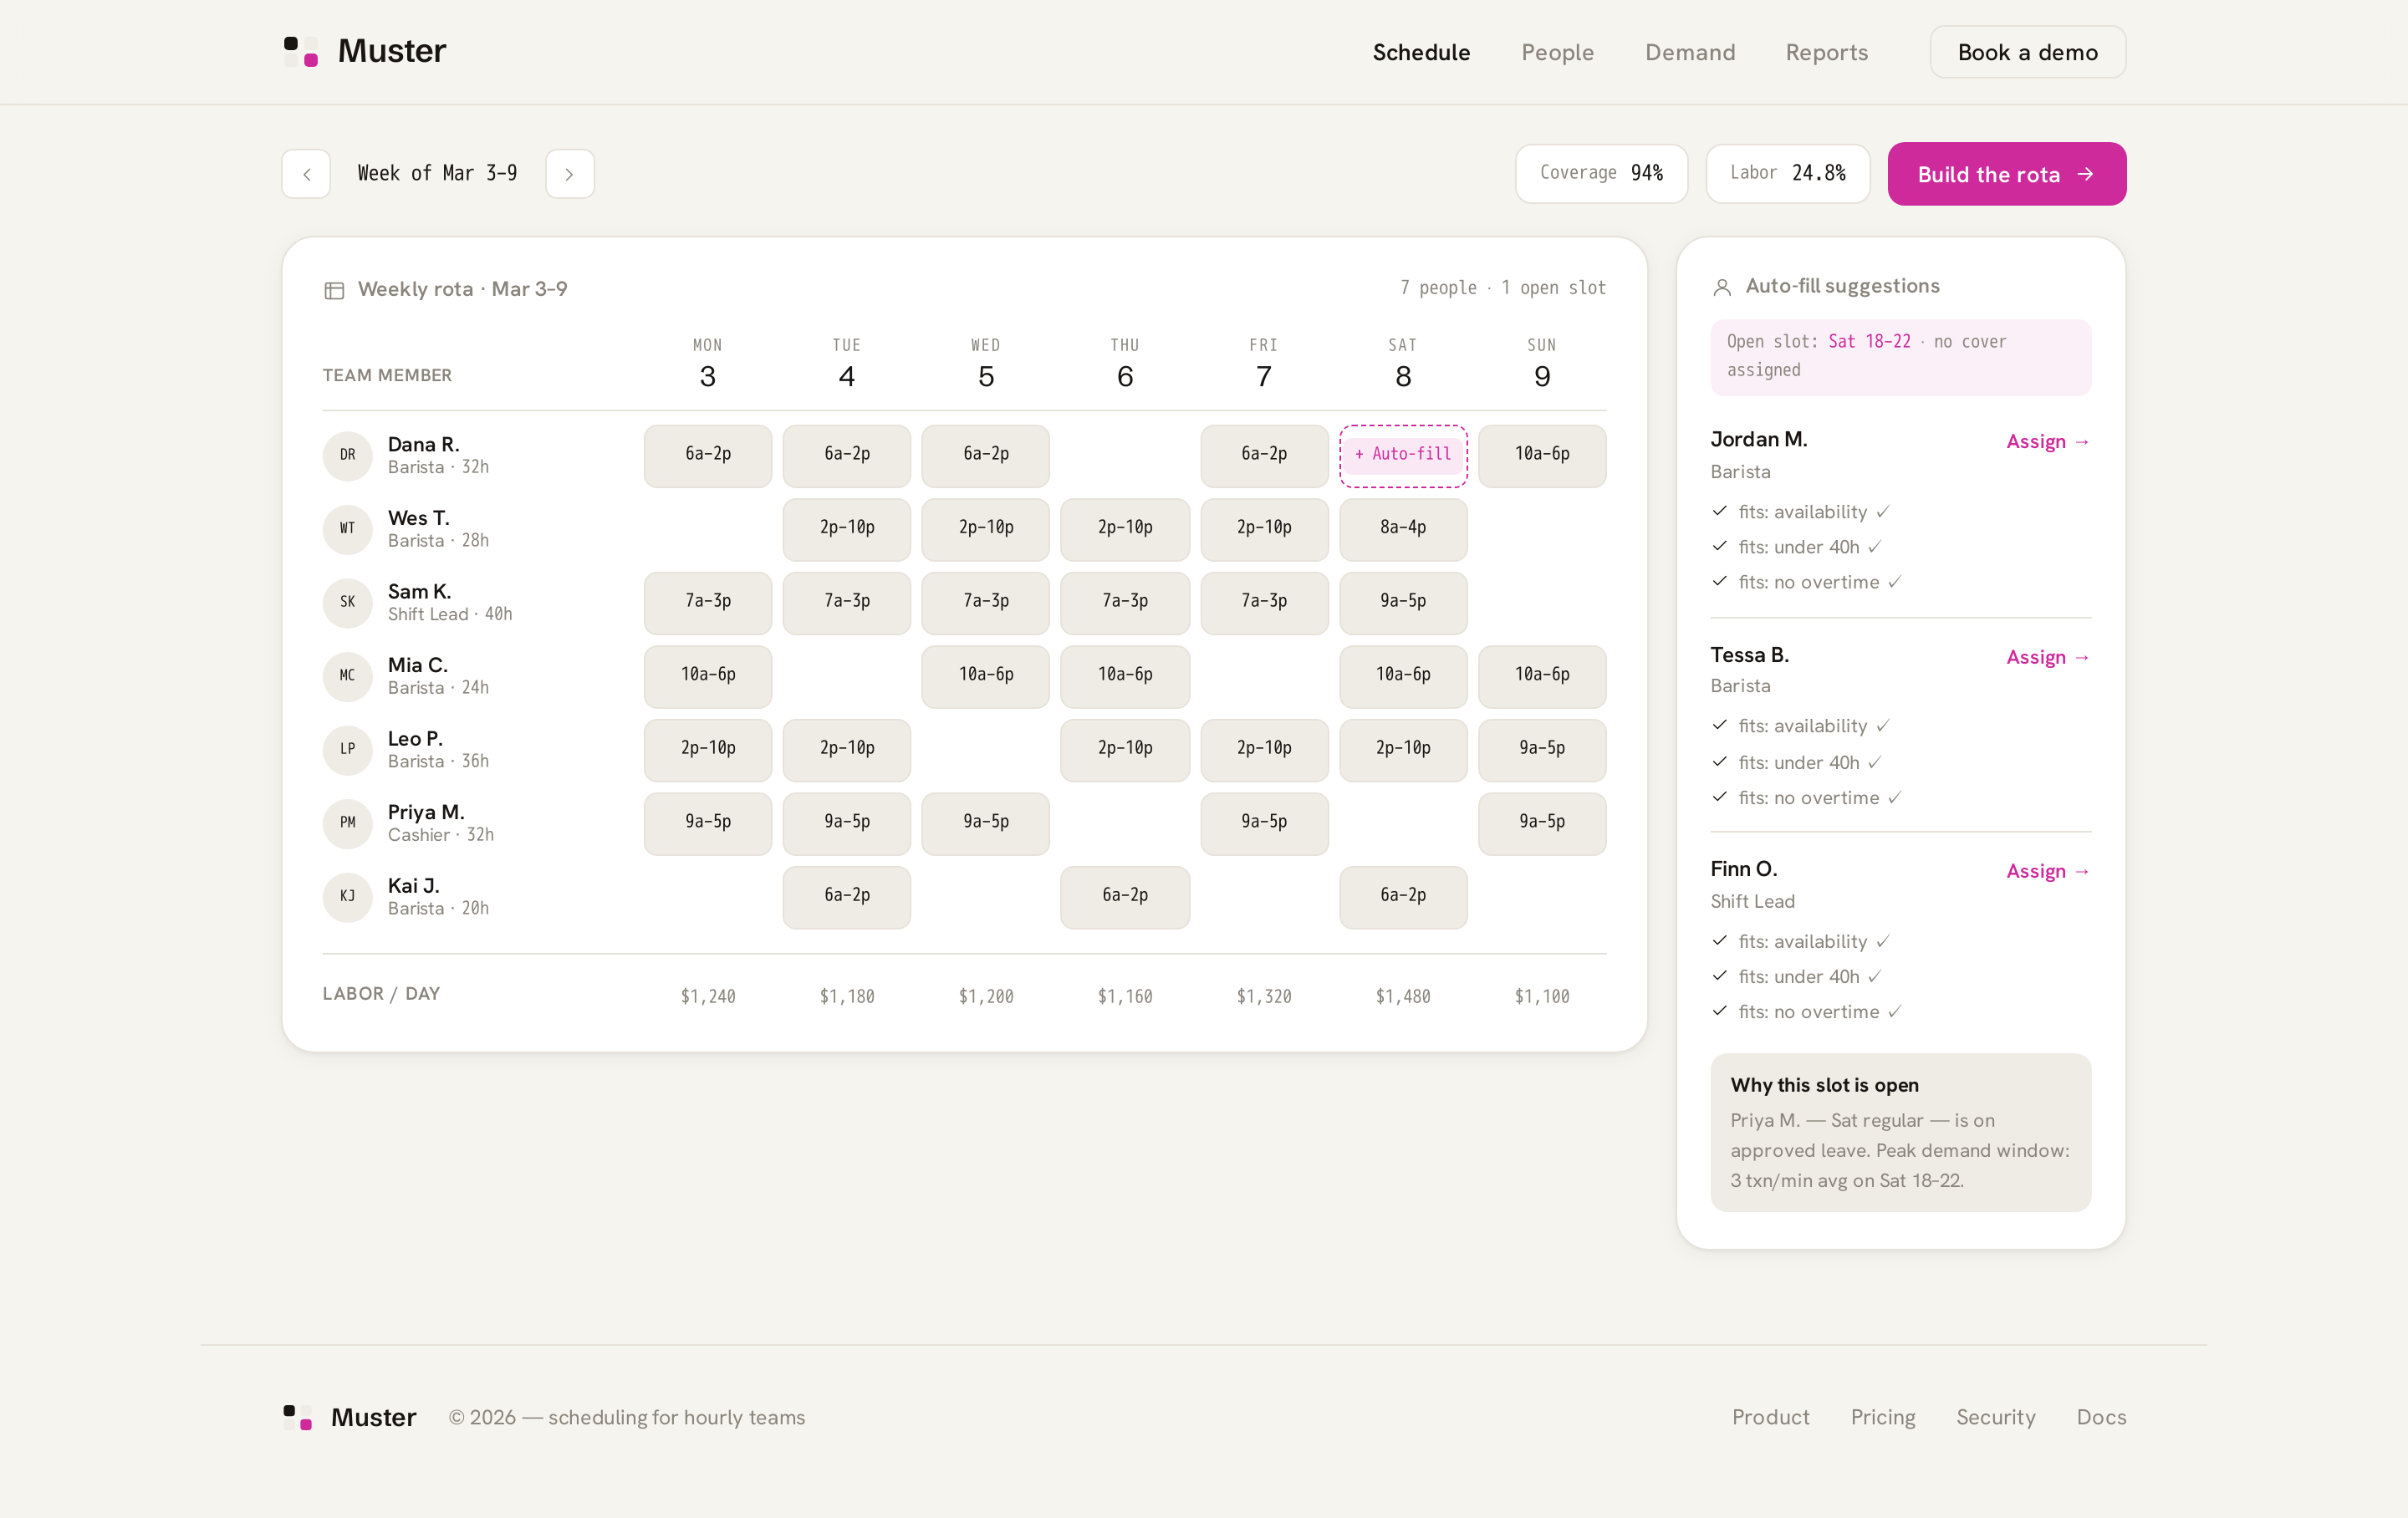Select Sam K.'s Wednesday 7a-3p shift
Screen dimensions: 2408x1518
click(986, 602)
